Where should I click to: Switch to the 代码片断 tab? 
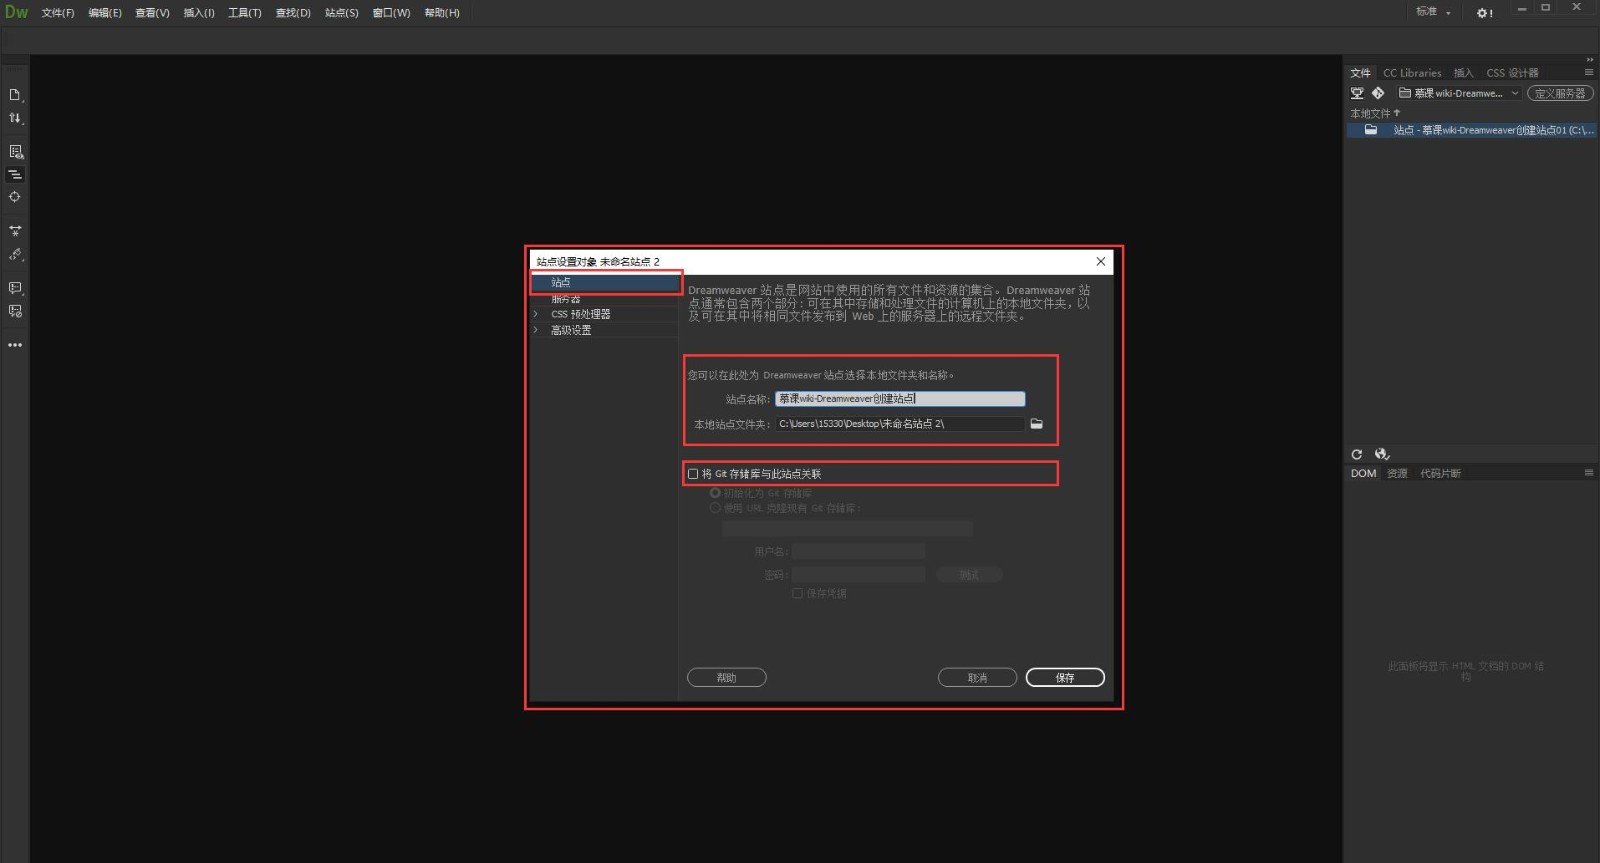(1440, 473)
